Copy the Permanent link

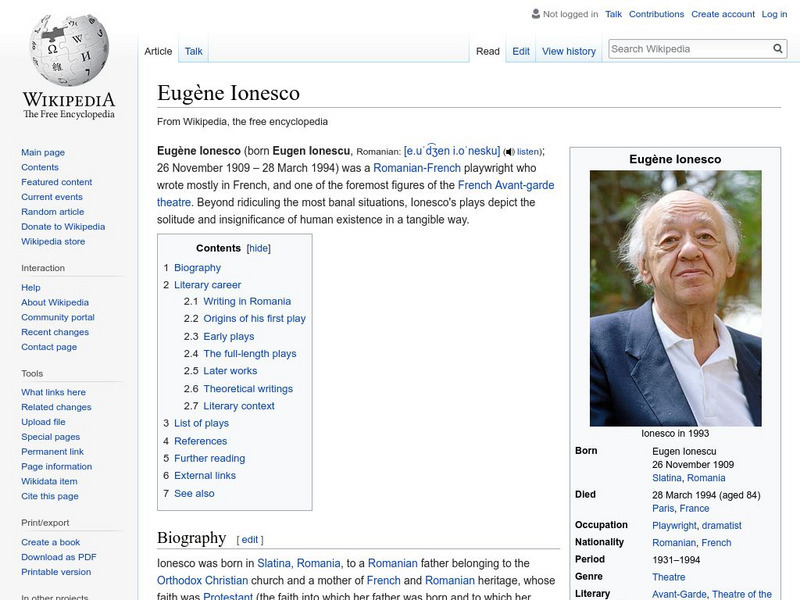coord(52,452)
